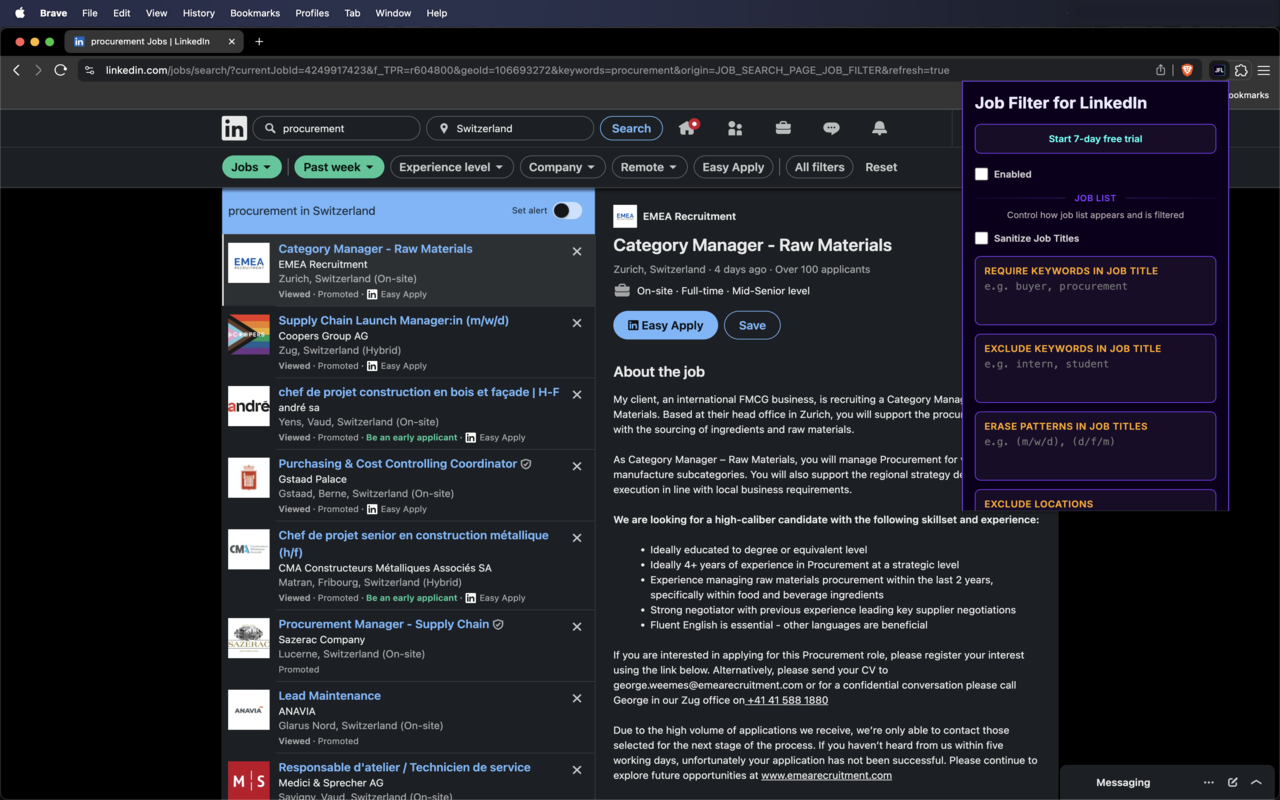Click the +41 41 588 1880 phone link

(787, 700)
